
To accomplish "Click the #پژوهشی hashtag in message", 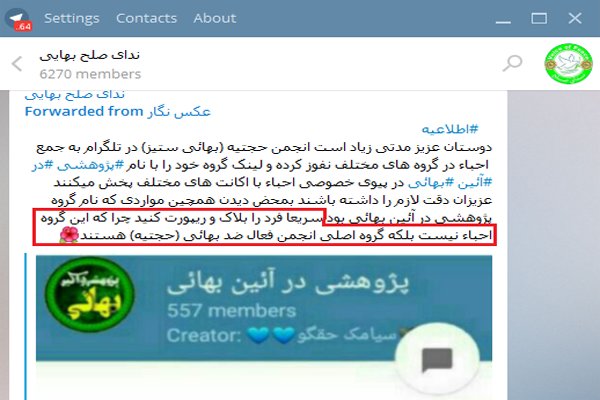I will (x=91, y=165).
